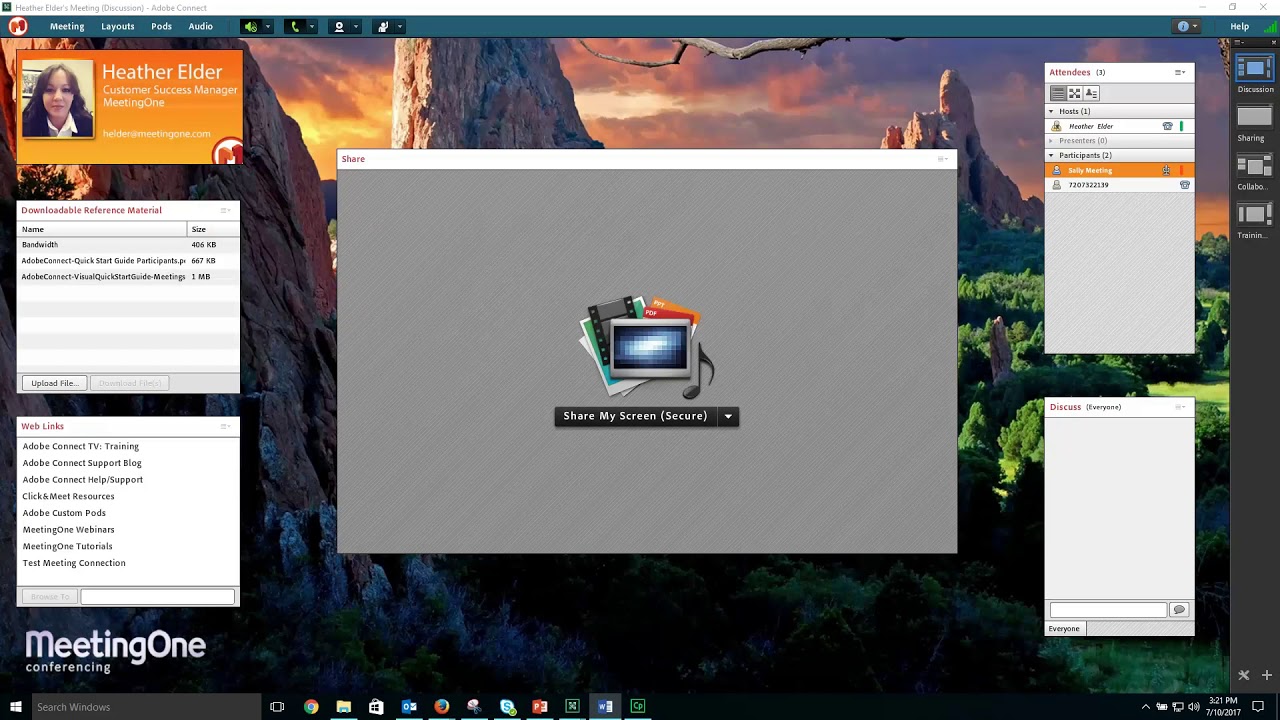Open the webcam options dropdown arrow
1280x720 pixels.
coord(355,27)
